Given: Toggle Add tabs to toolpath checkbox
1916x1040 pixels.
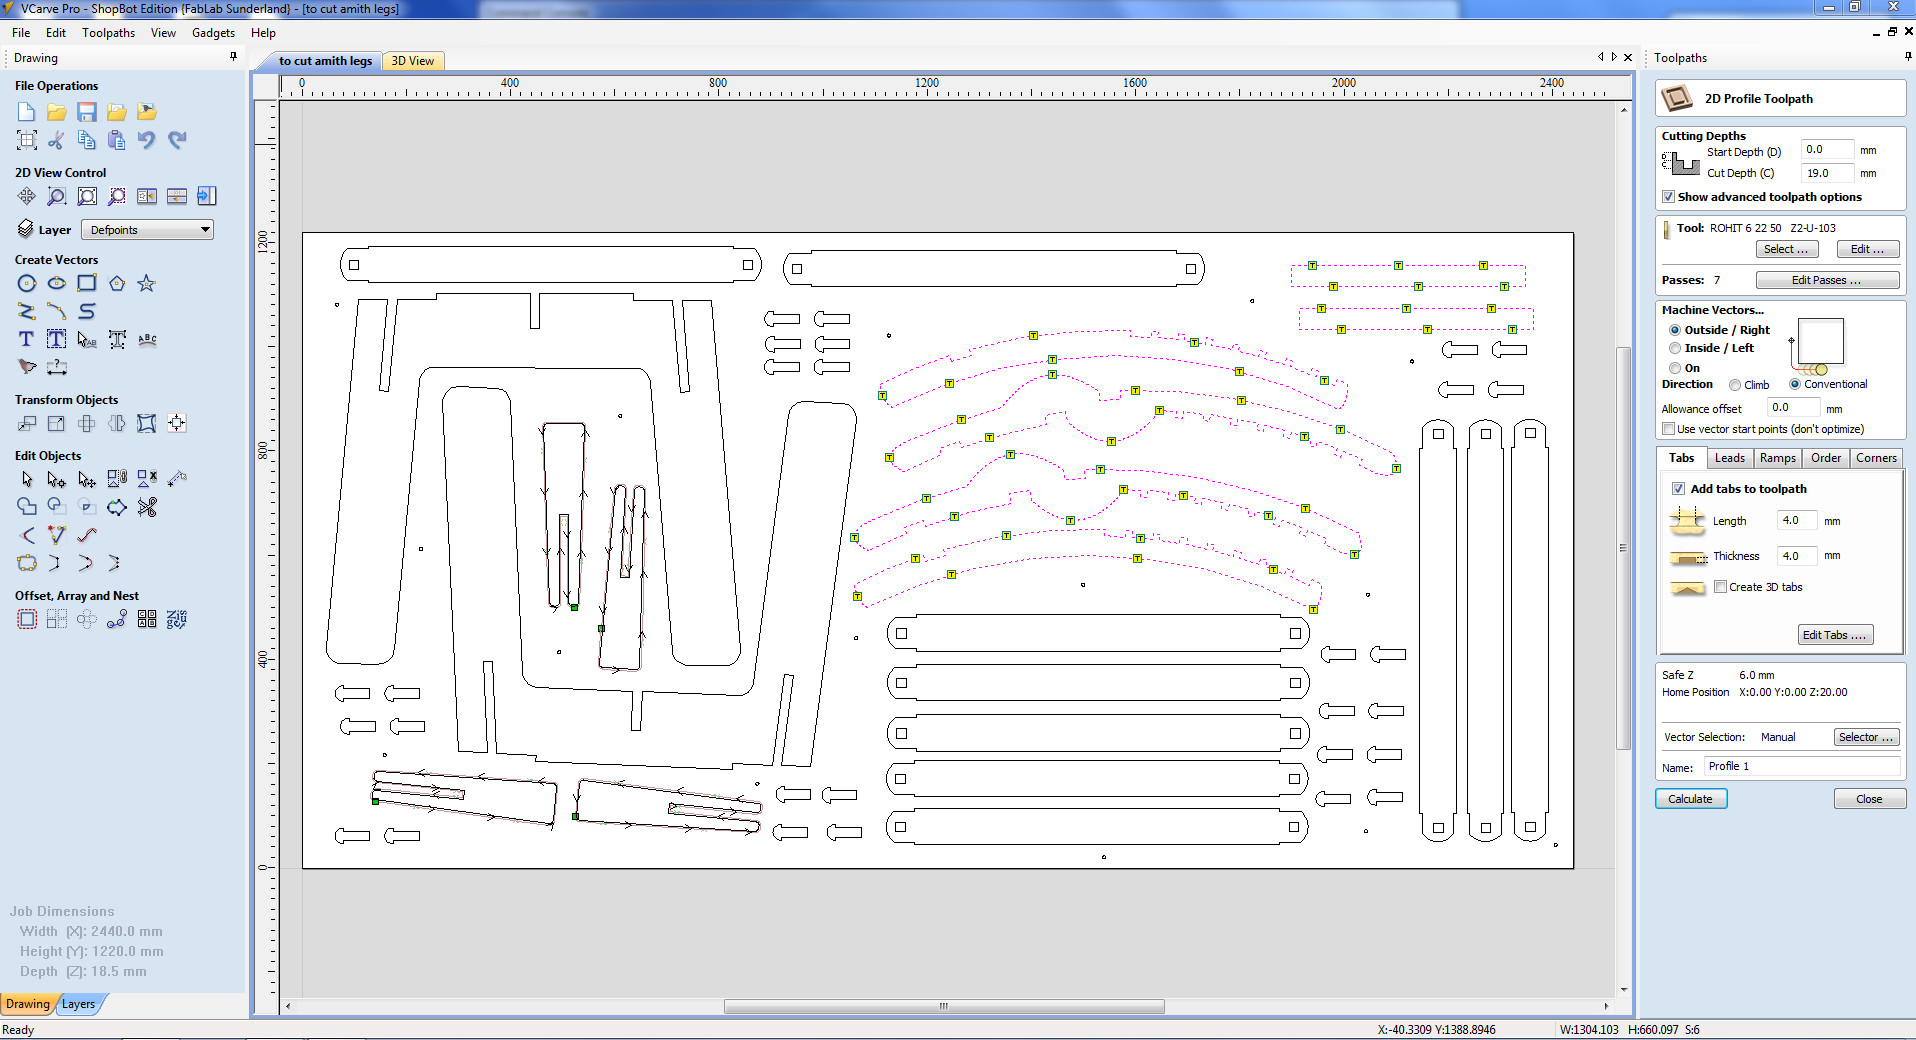Looking at the screenshot, I should click(x=1678, y=489).
